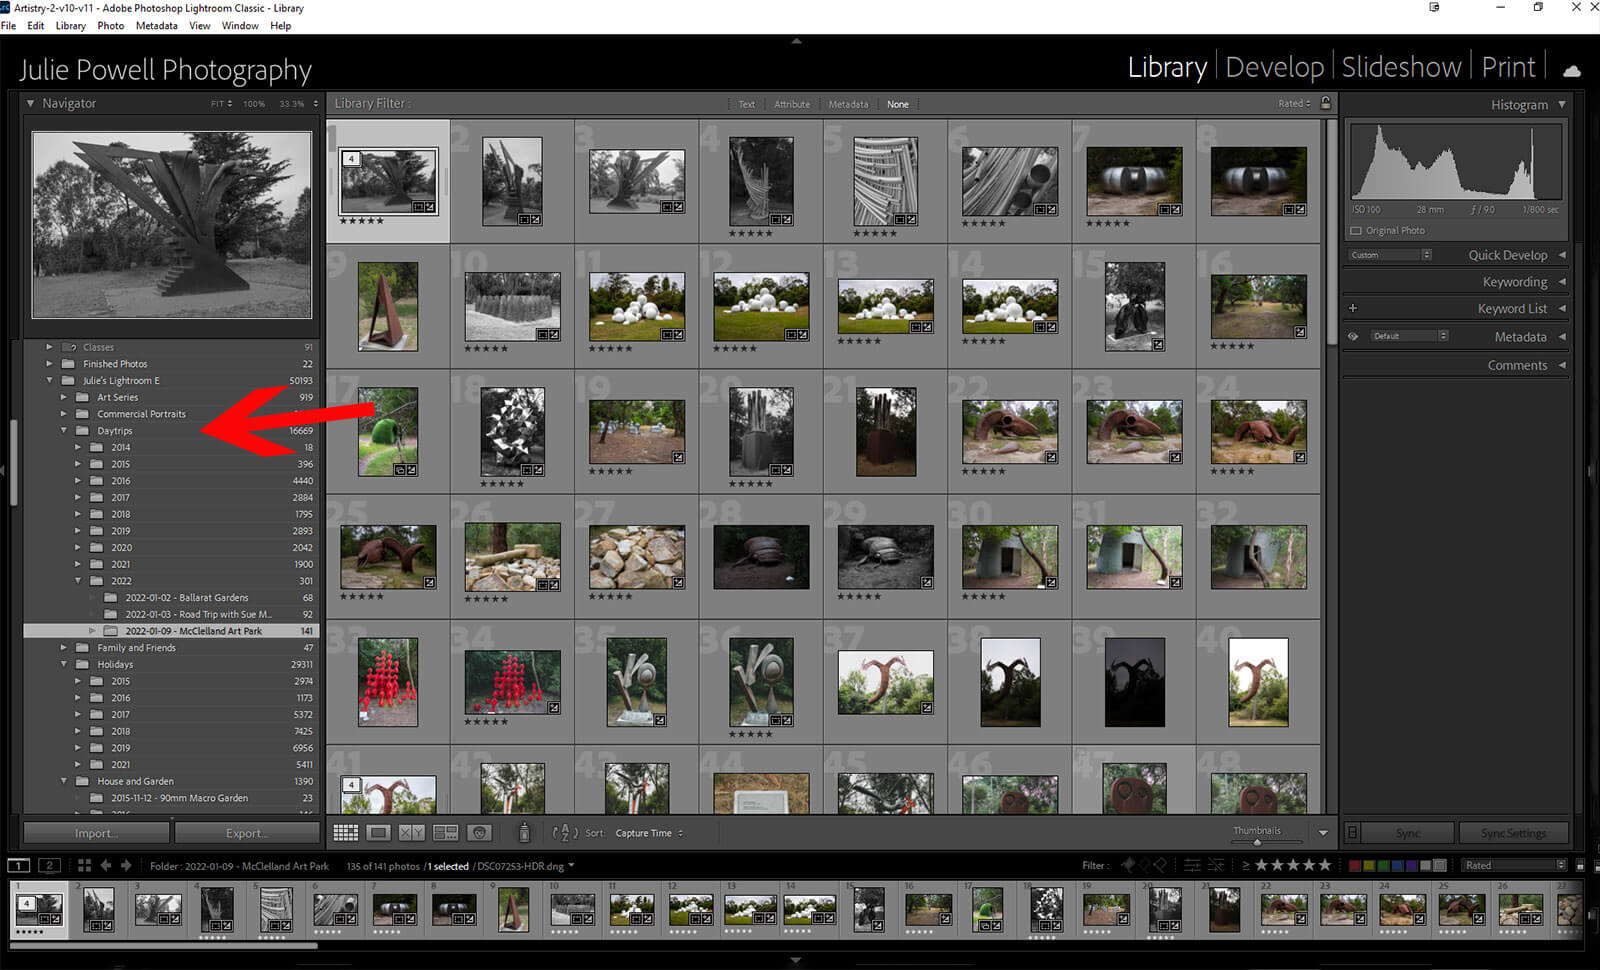Switch to Loupe view in toolbar
1600x970 pixels.
(378, 833)
